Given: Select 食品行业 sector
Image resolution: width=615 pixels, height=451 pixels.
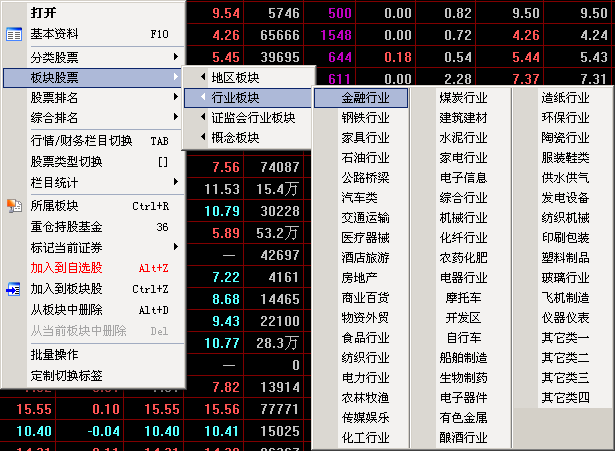Looking at the screenshot, I should click(365, 338).
